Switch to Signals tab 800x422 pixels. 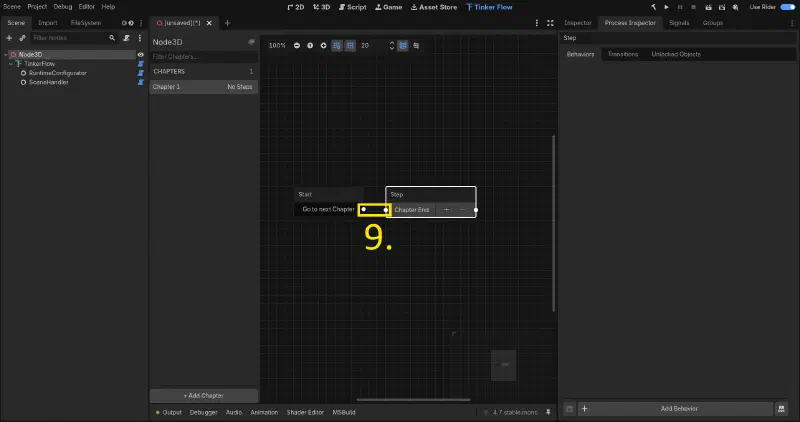(x=679, y=23)
